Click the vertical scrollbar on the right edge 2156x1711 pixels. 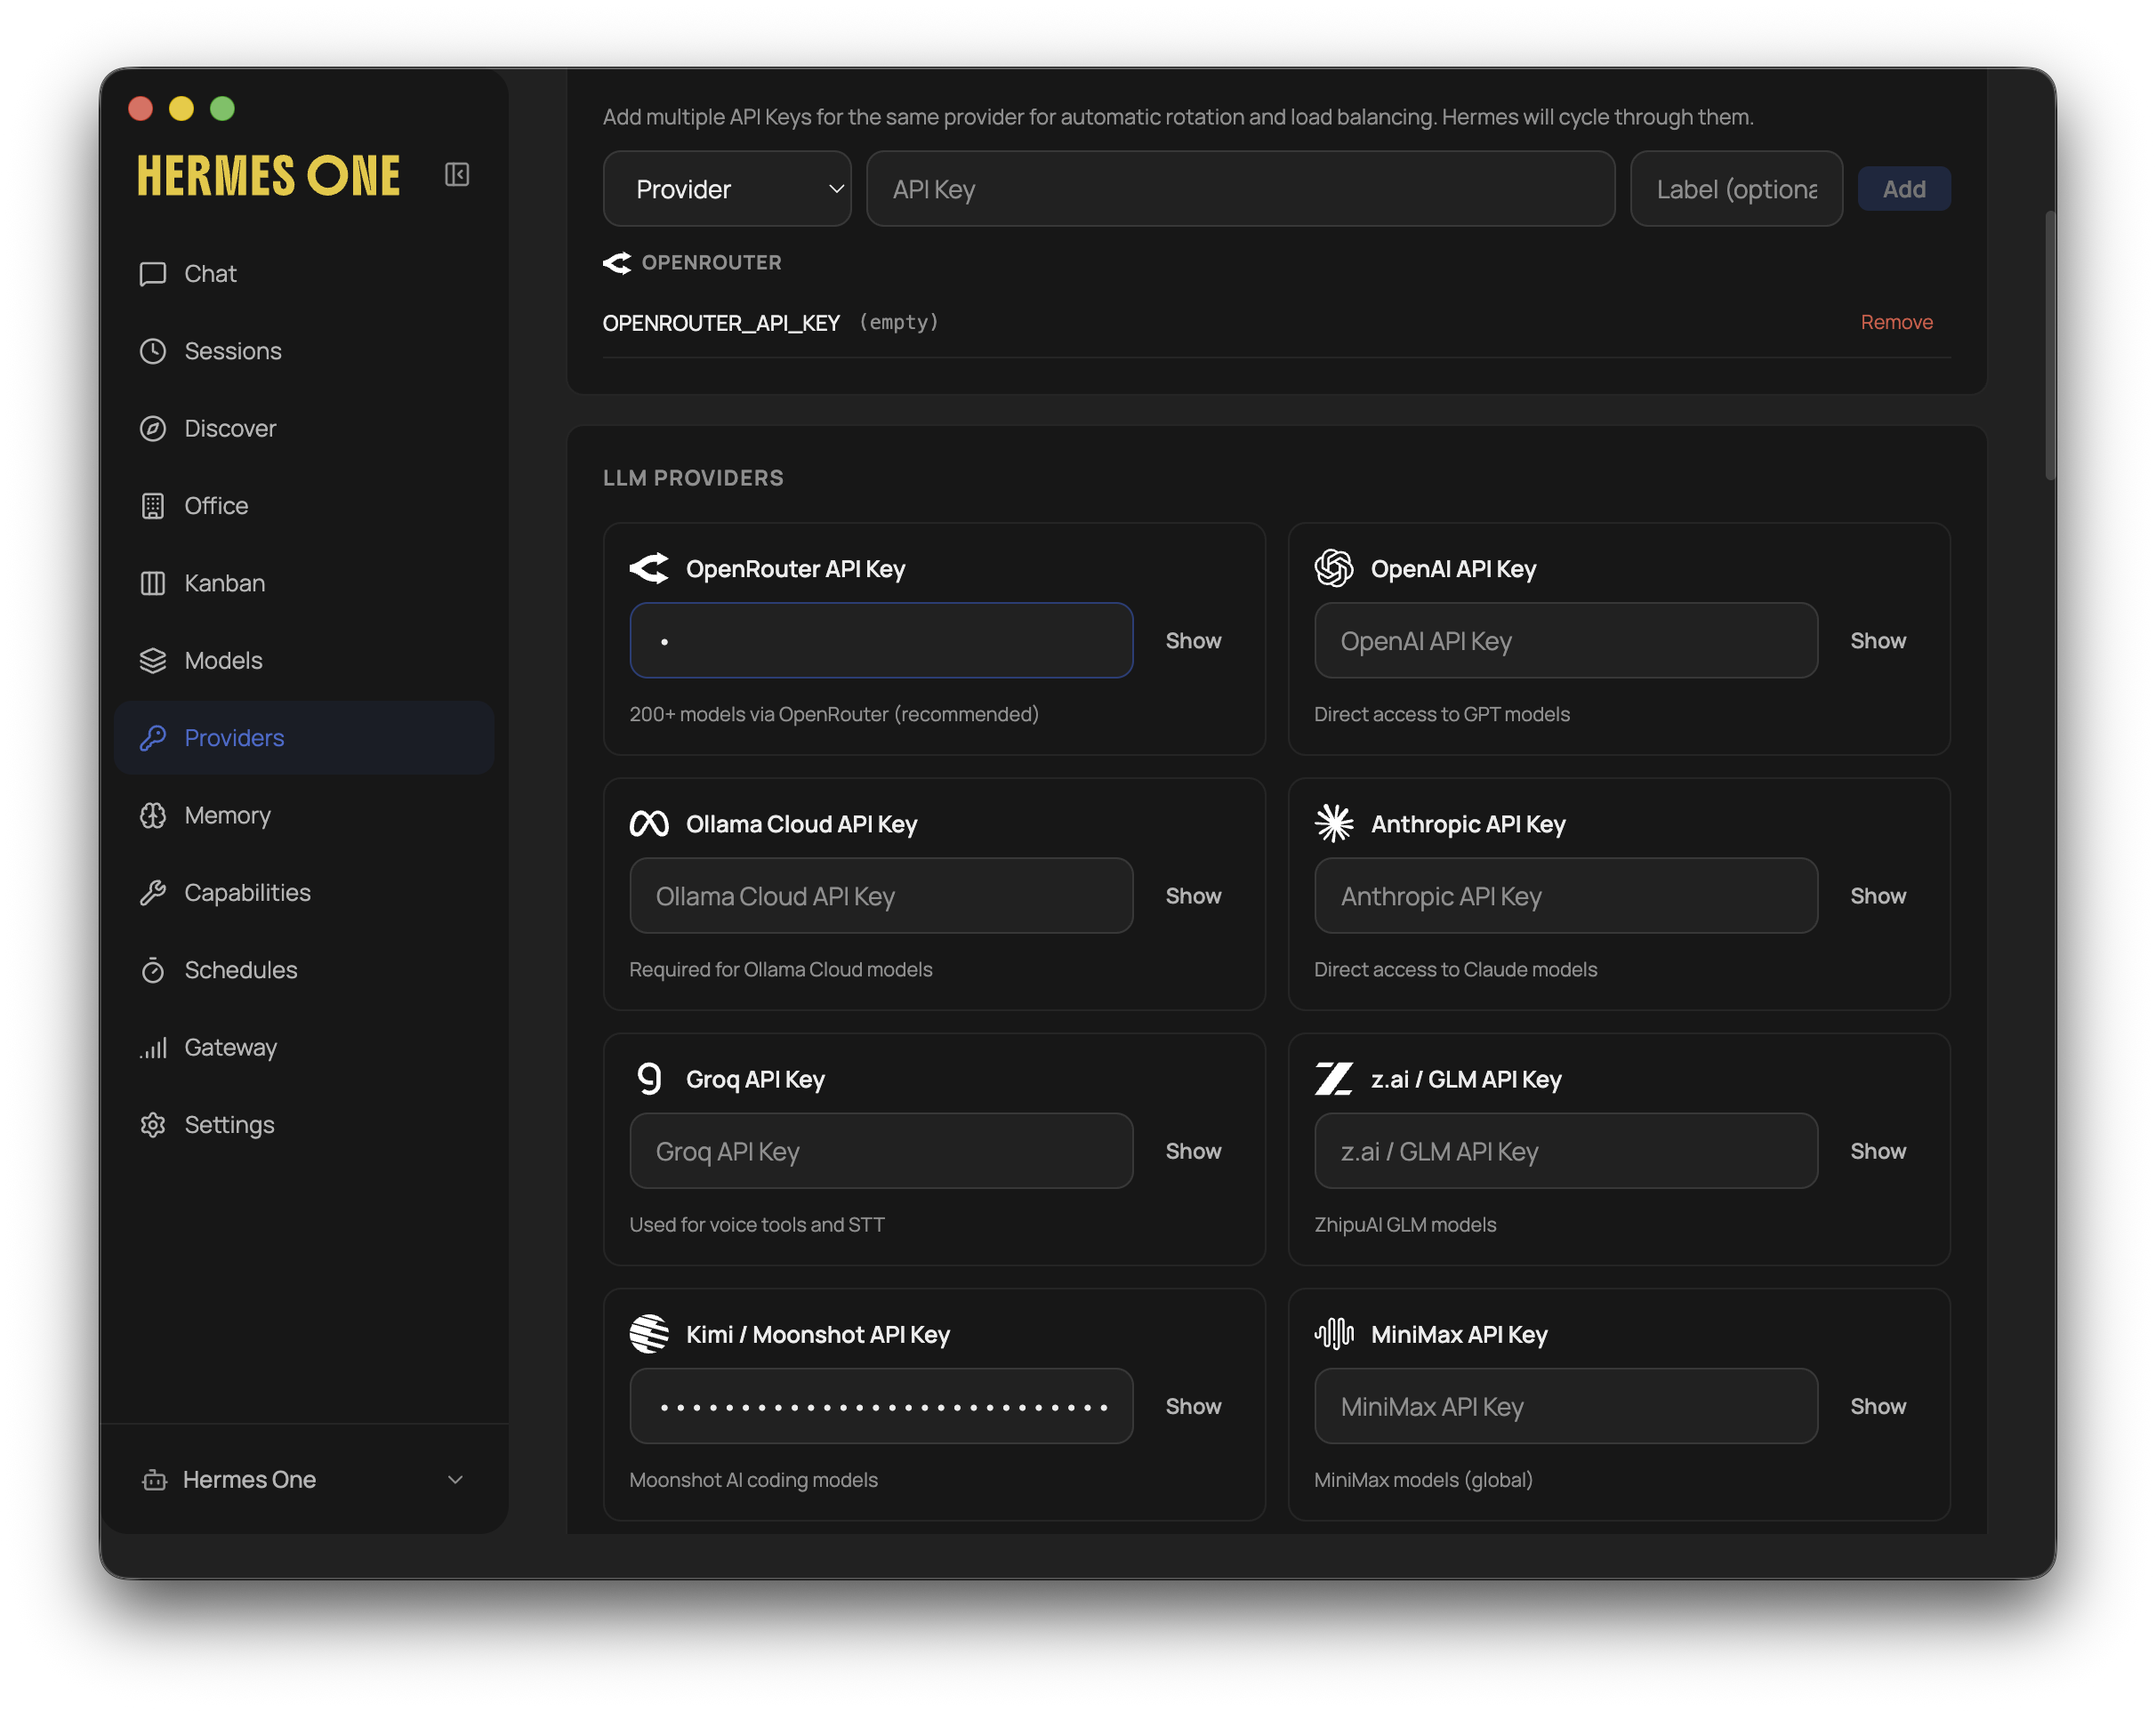pos(2050,346)
